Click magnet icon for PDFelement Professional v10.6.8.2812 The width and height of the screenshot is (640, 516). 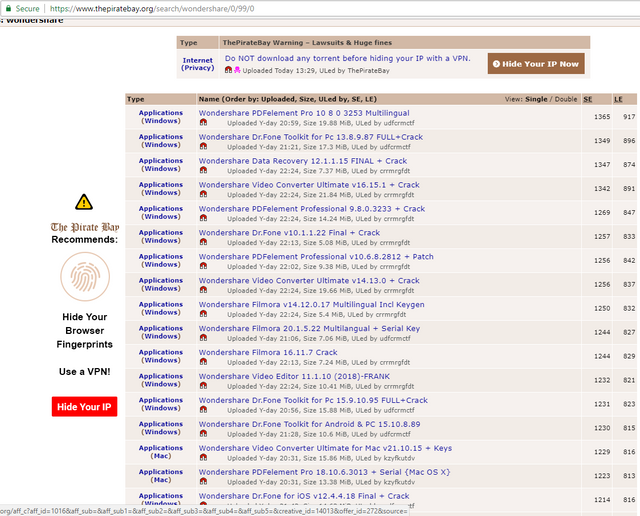203,266
